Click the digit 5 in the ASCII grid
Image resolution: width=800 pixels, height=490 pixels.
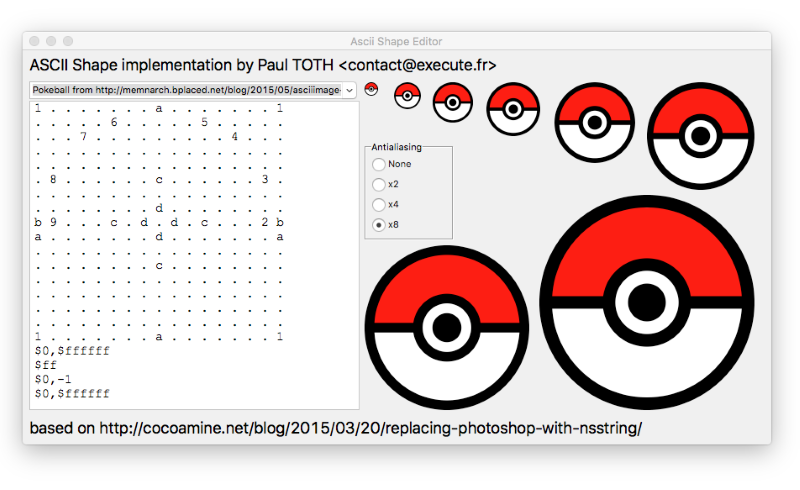(204, 122)
